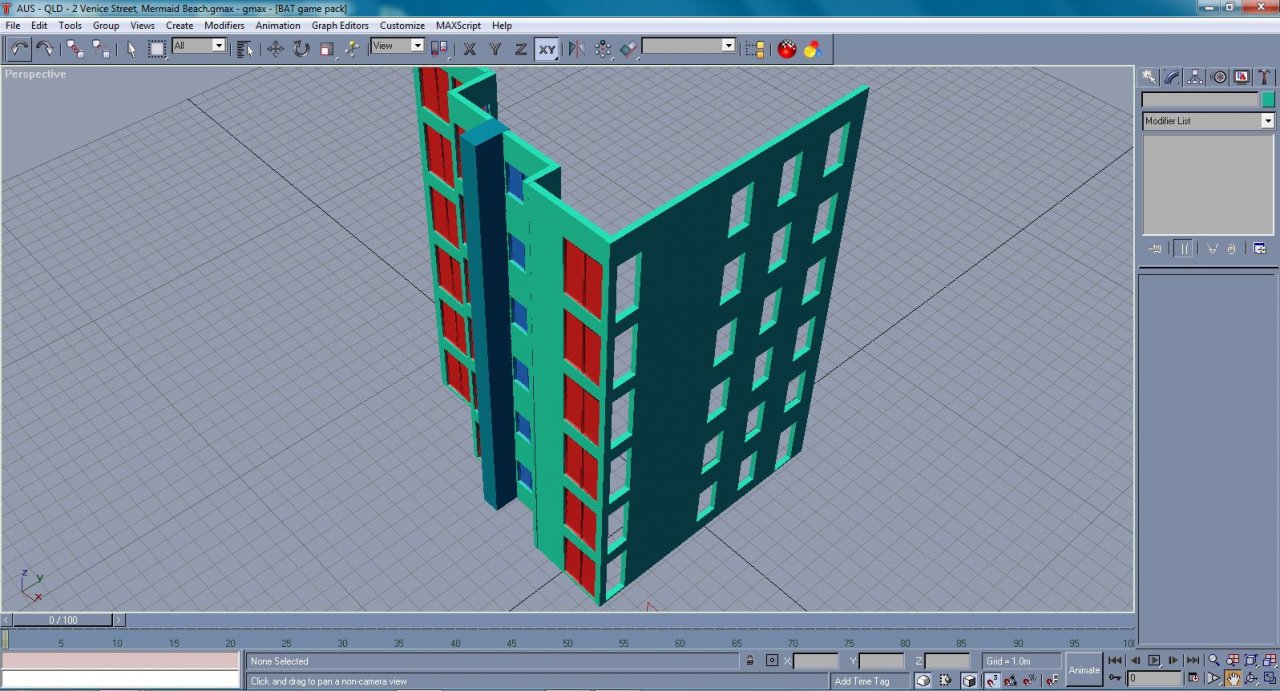This screenshot has height=691, width=1280.
Task: Click the Undo arrow button
Action: tap(19, 48)
